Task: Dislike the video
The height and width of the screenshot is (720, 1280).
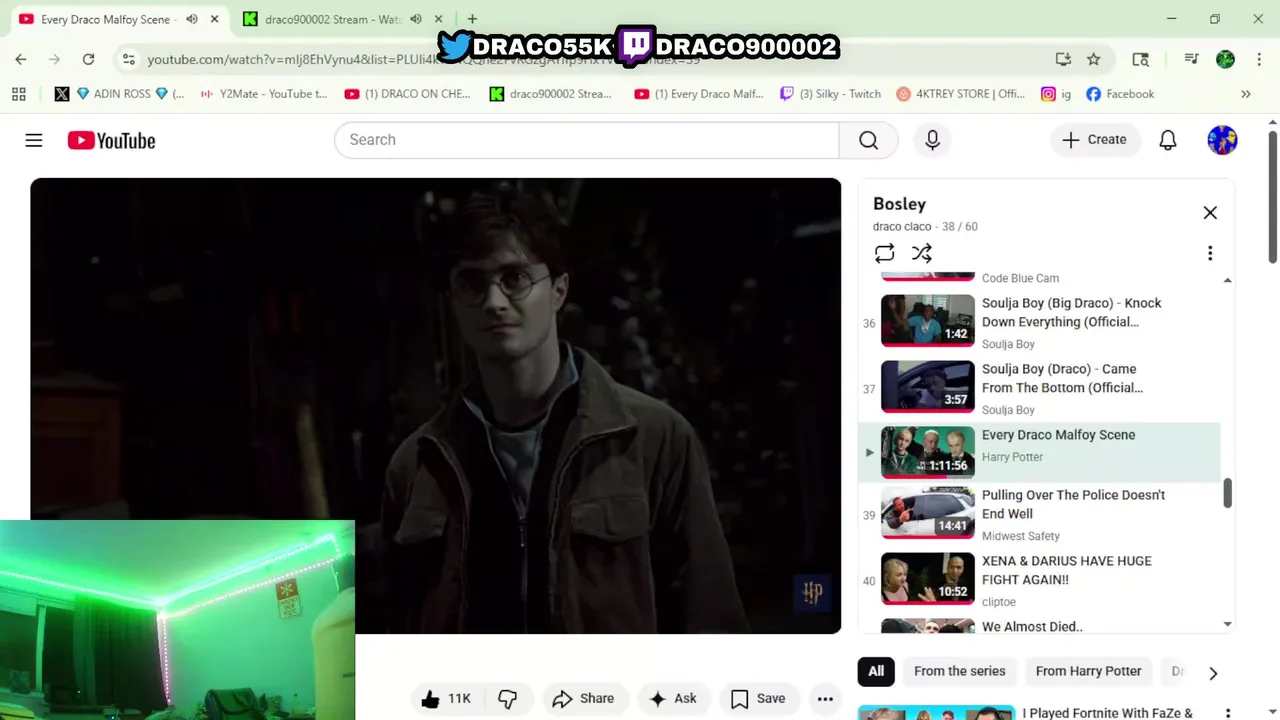Action: pyautogui.click(x=508, y=699)
